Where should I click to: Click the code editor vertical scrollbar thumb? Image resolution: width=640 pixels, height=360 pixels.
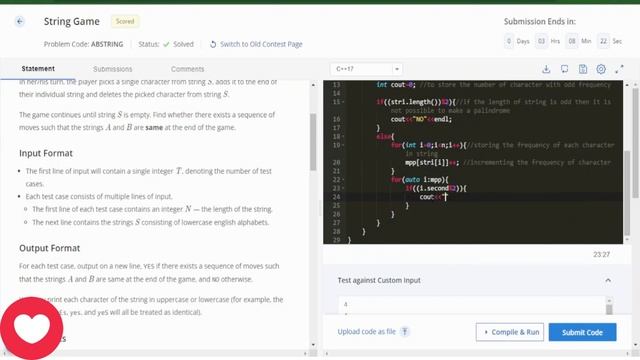point(627,193)
